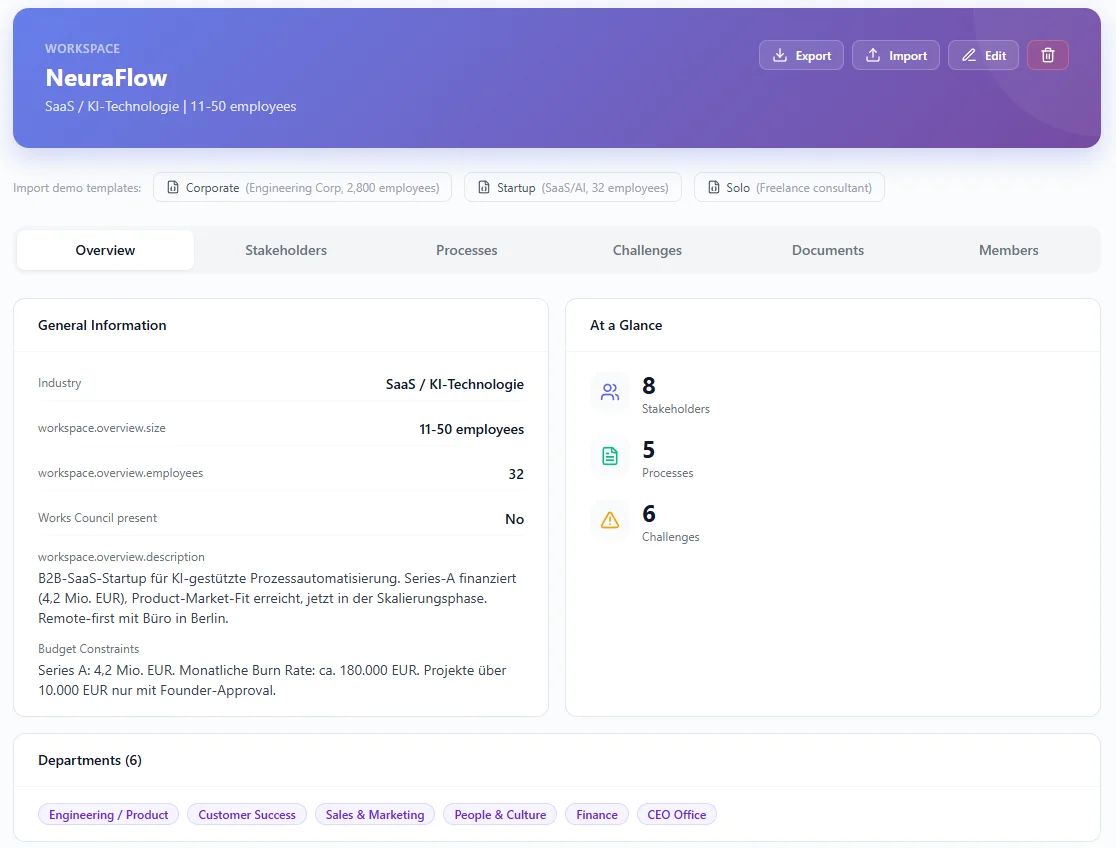The image size is (1116, 848).
Task: Open the Challenges tab
Action: coord(647,250)
